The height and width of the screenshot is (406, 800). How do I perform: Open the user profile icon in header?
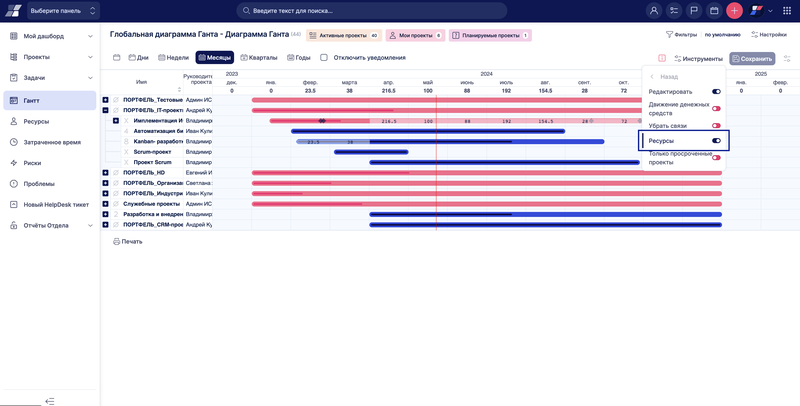click(654, 11)
